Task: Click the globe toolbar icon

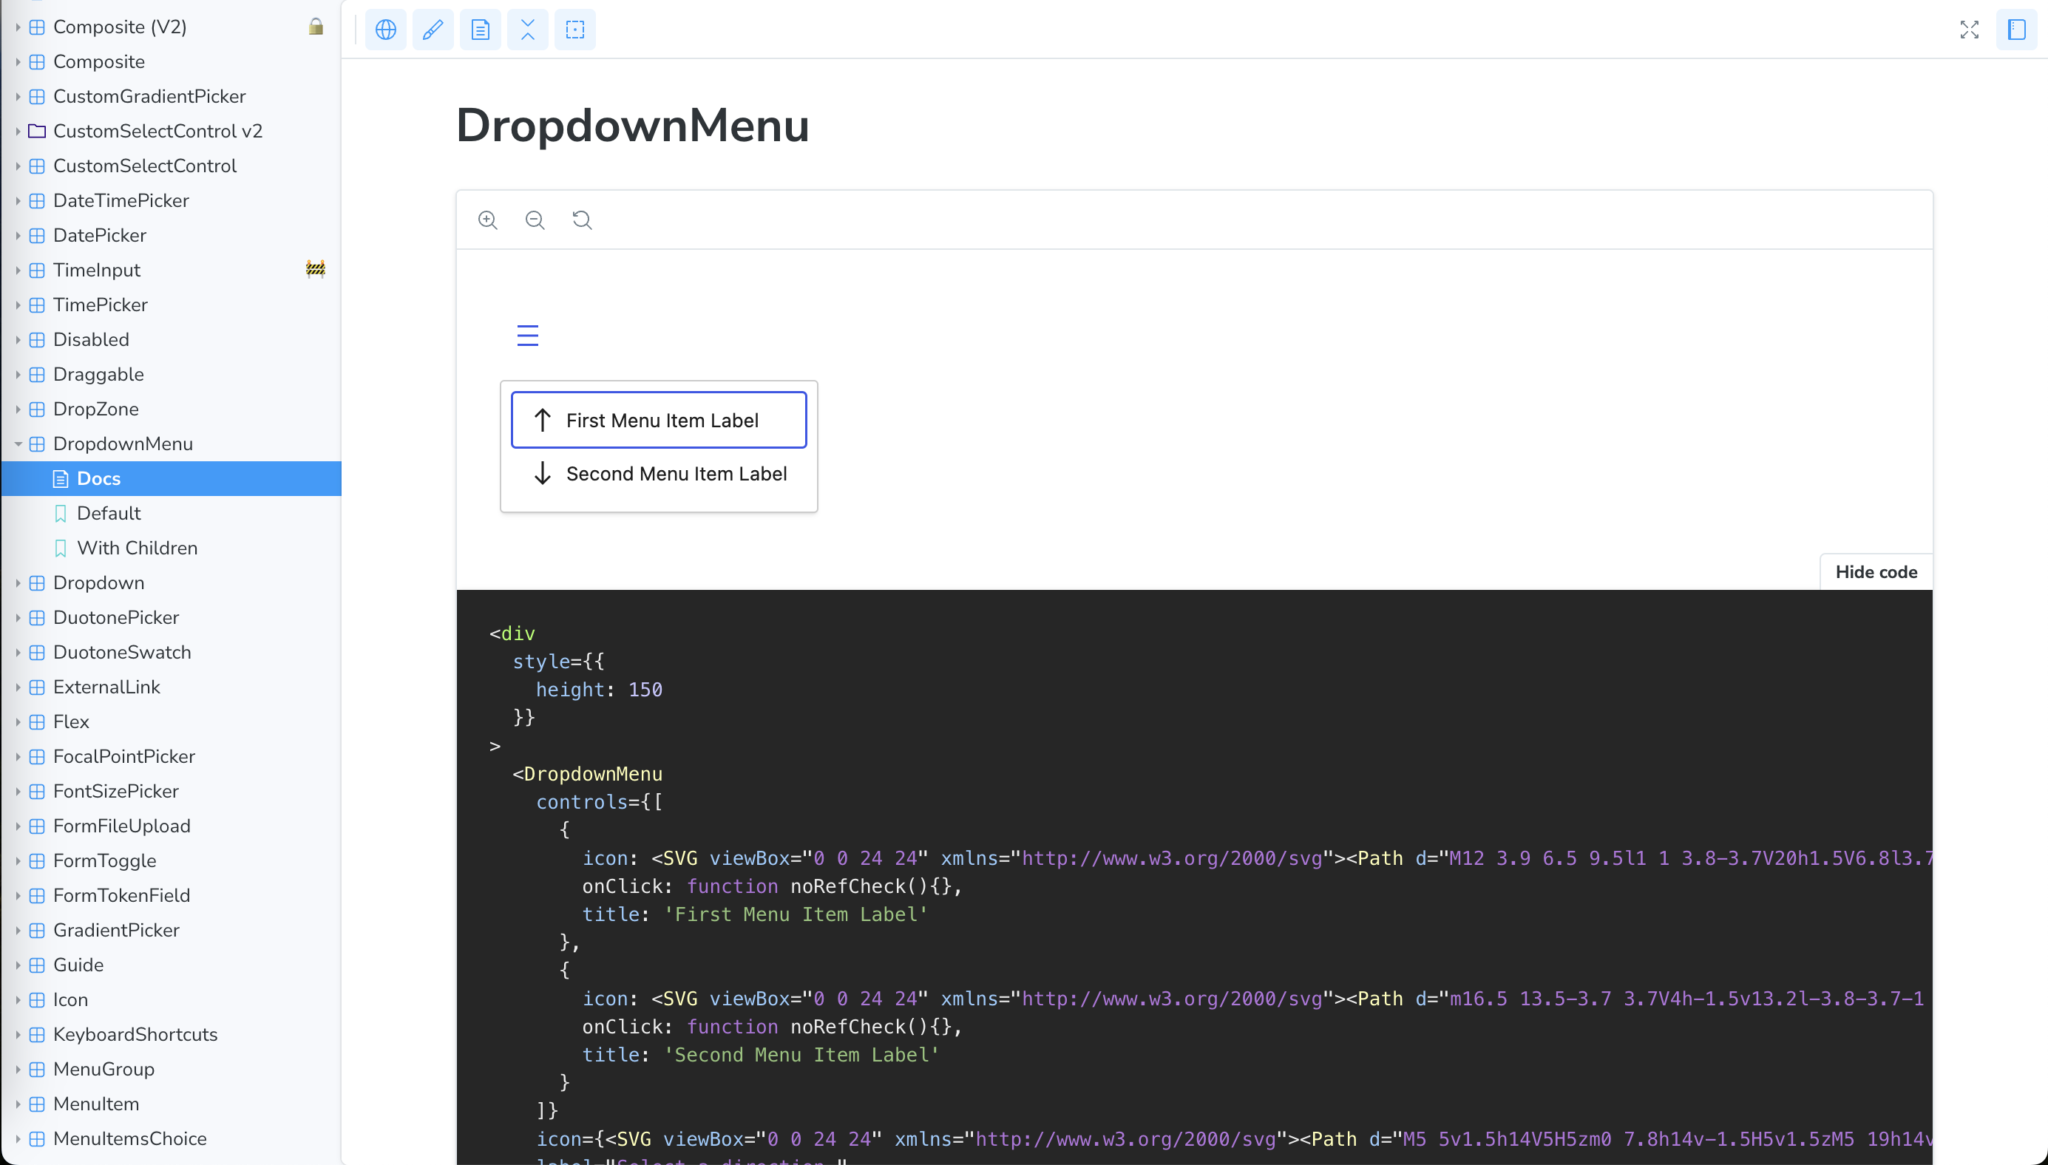Action: 386,30
